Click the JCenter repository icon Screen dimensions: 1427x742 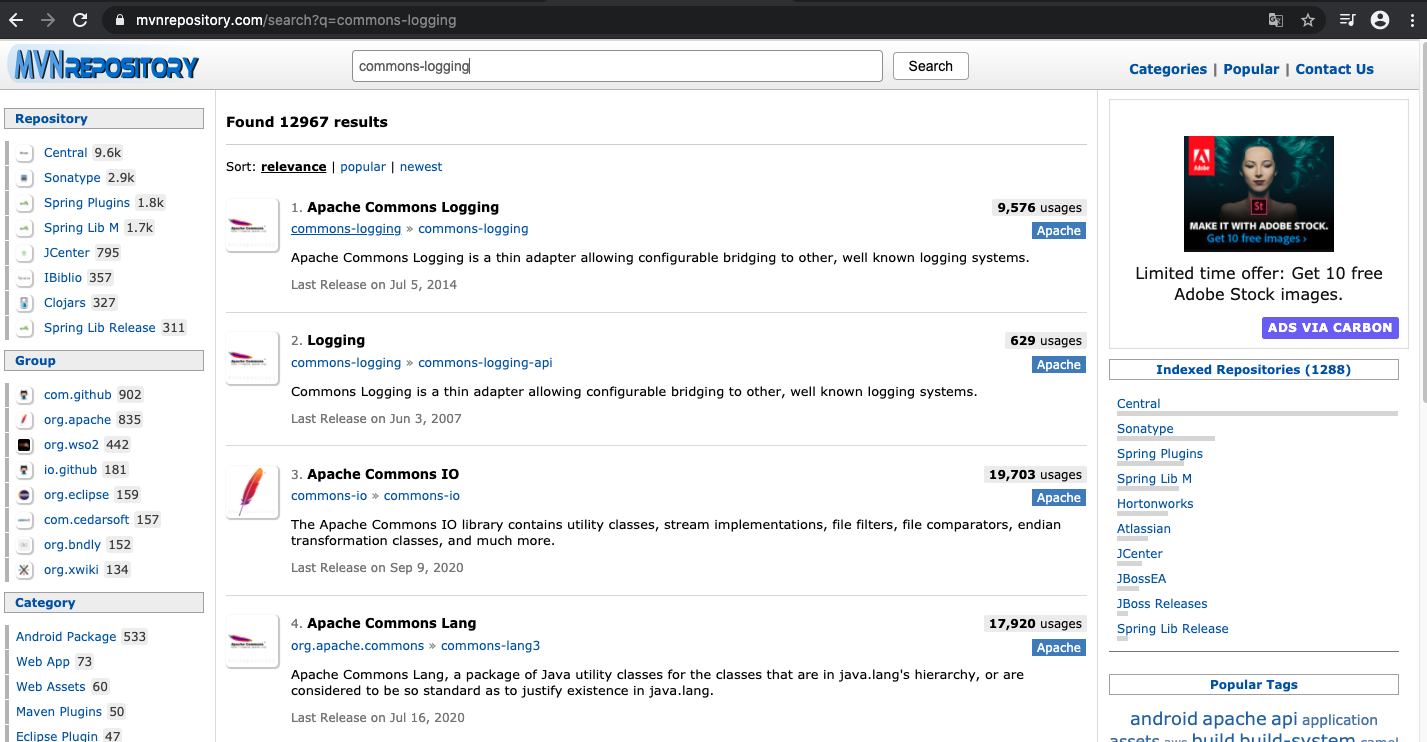(x=25, y=253)
